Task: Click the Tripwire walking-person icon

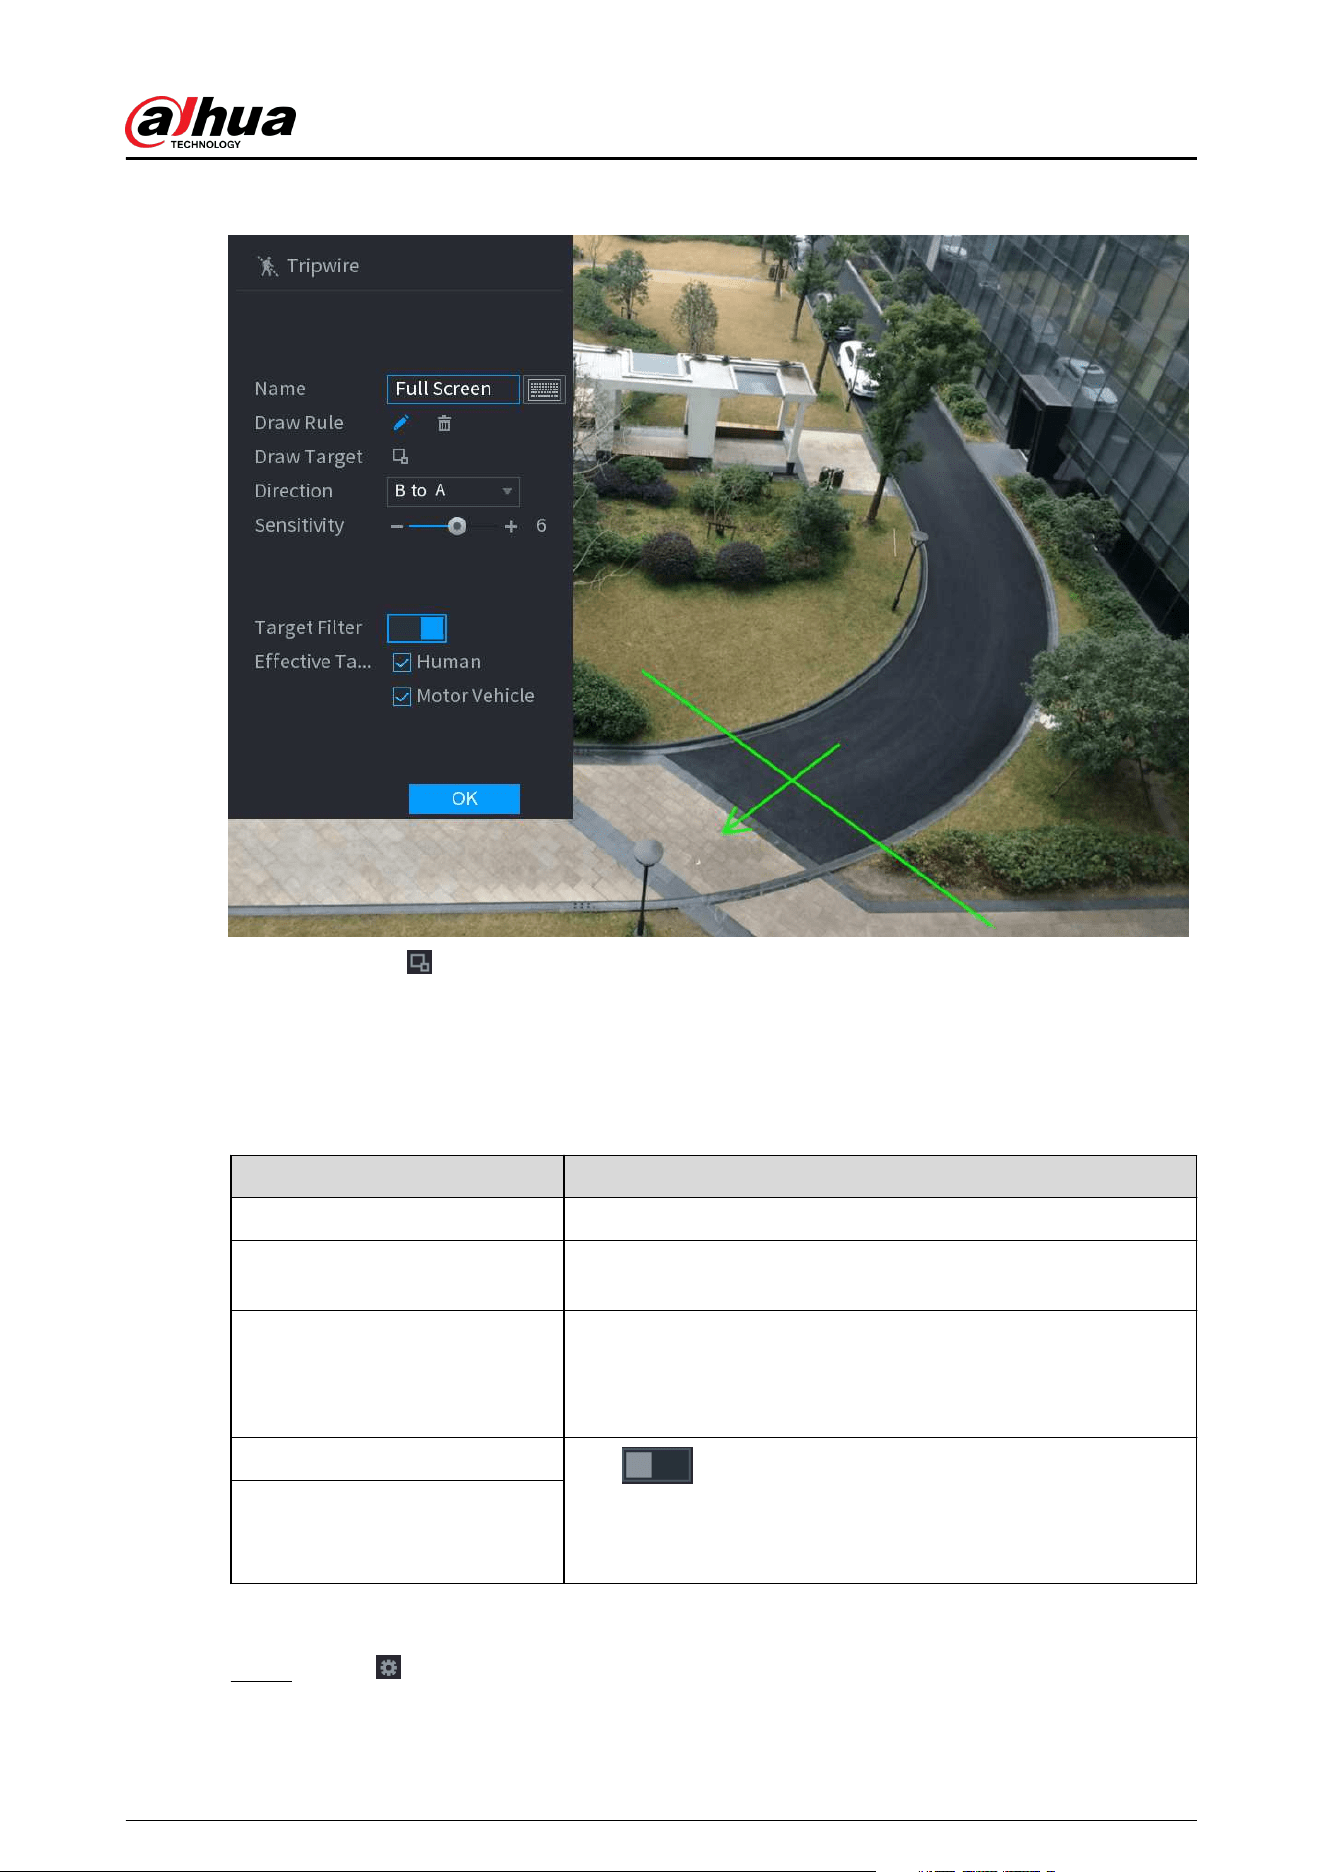Action: [267, 266]
